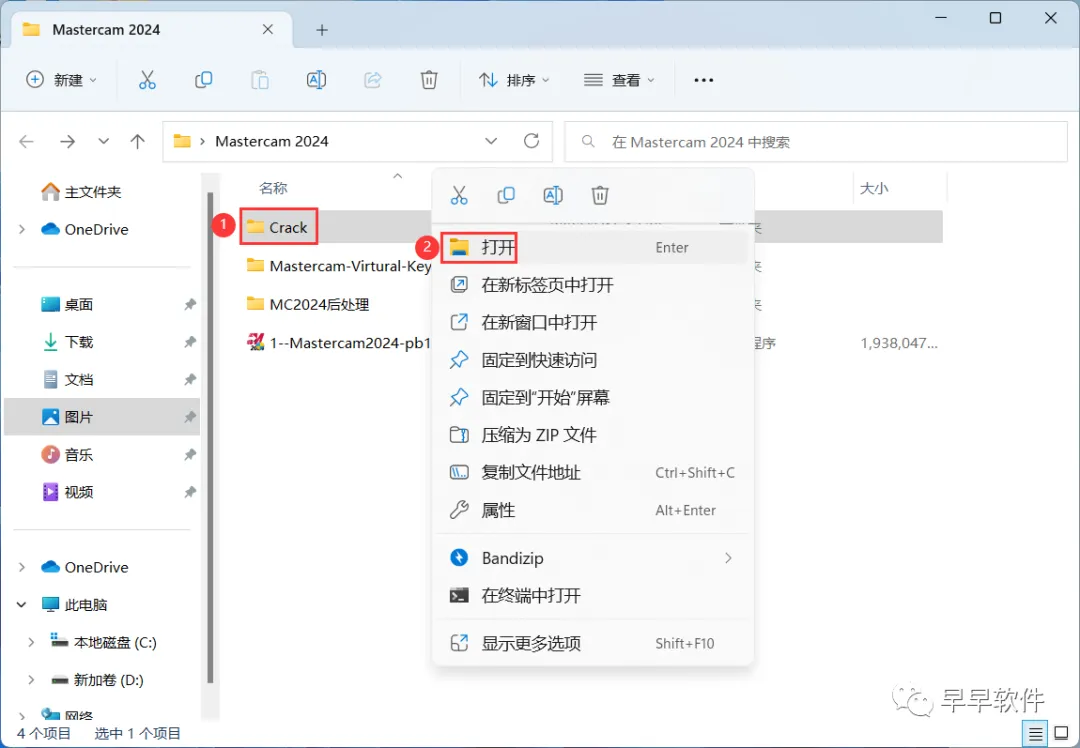Click the Cut icon in the context menu
This screenshot has width=1080, height=748.
click(x=459, y=196)
